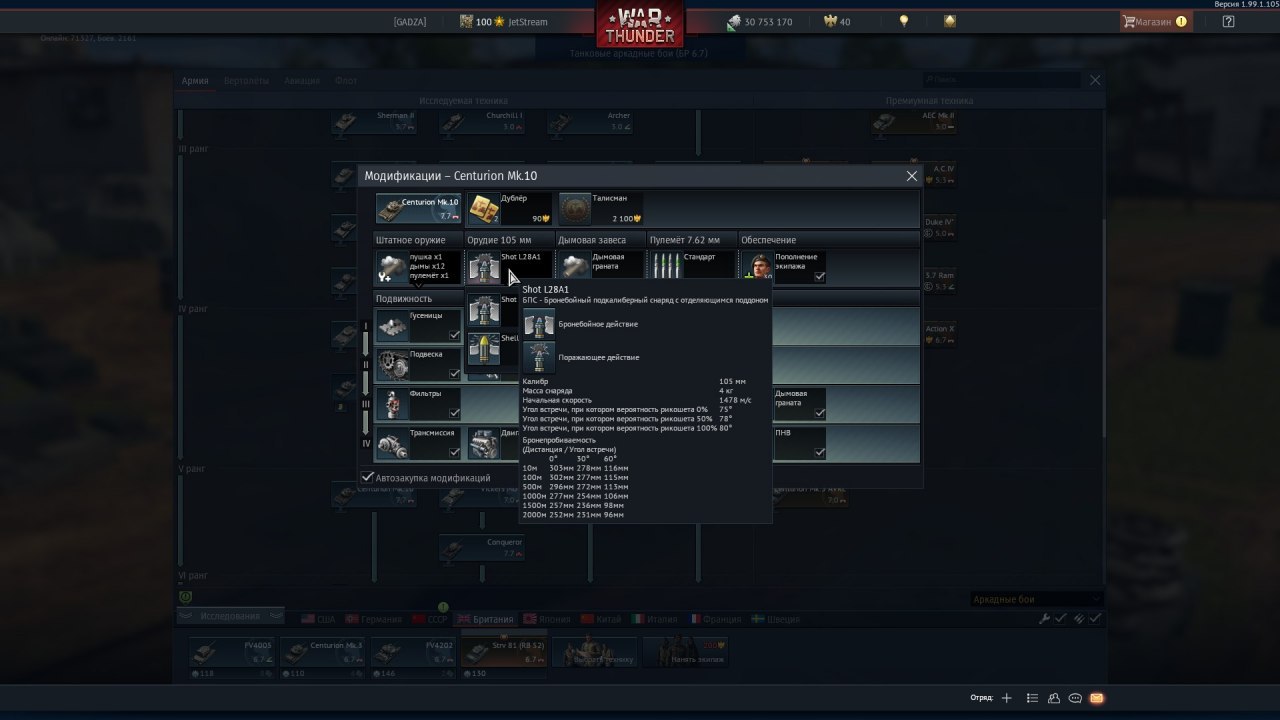
Task: Select the Подвеска suspension modification
Action: 418,365
